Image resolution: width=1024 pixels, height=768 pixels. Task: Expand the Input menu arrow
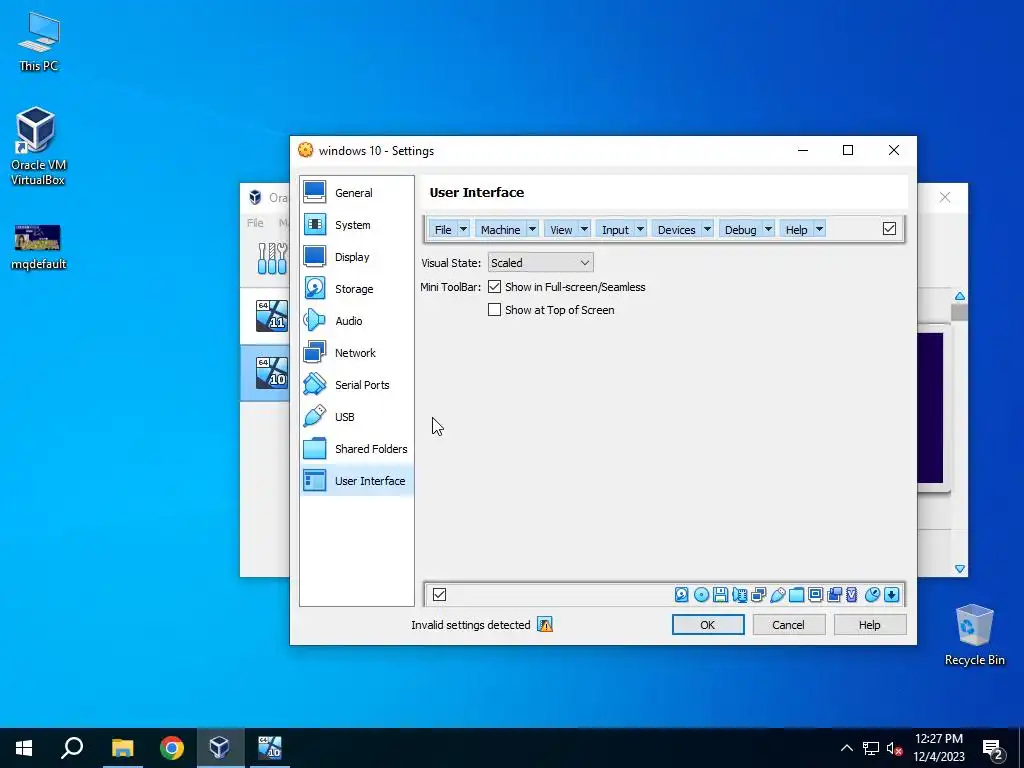[x=641, y=229]
